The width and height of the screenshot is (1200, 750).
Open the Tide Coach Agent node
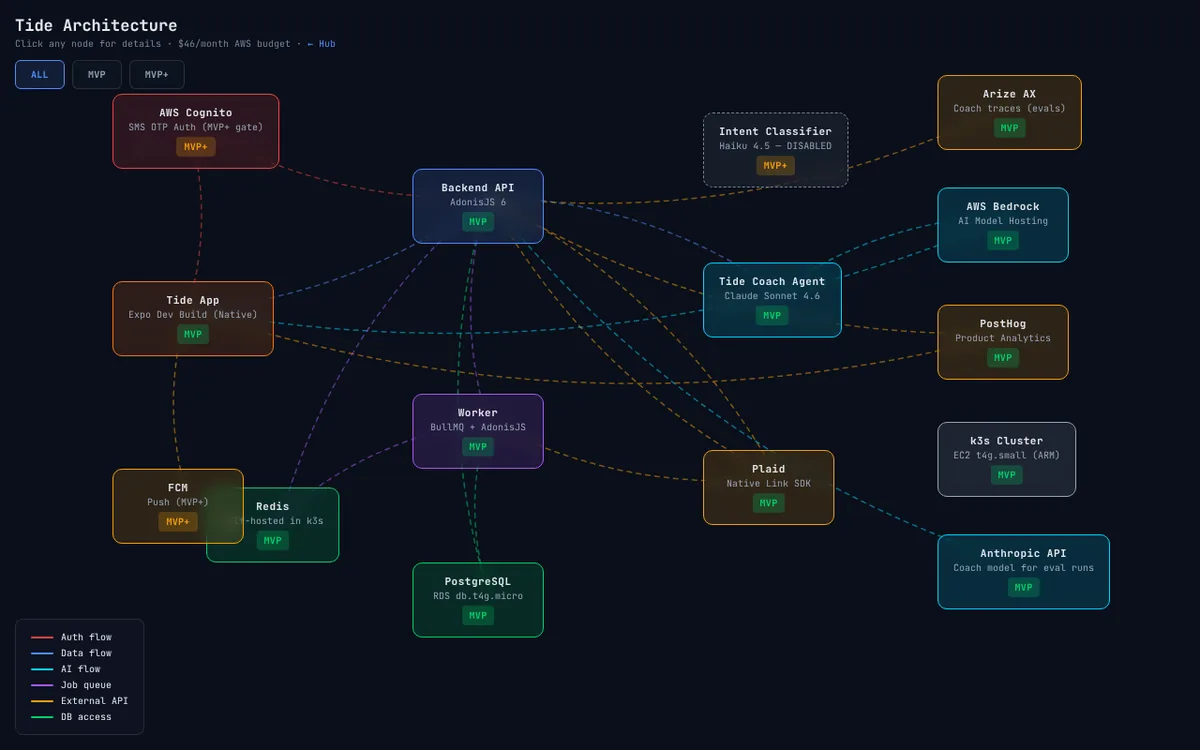pos(772,300)
